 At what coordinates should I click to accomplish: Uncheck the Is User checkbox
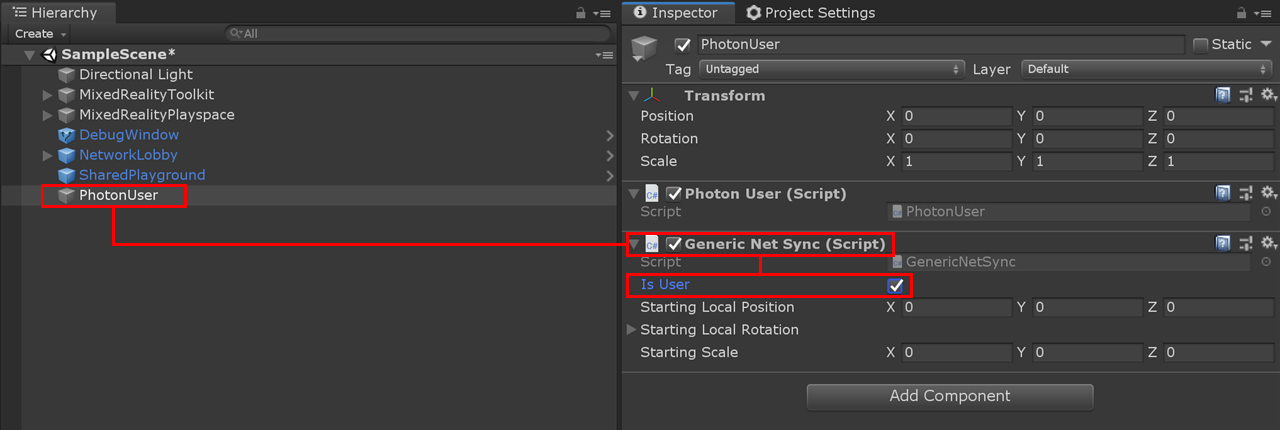[x=896, y=285]
